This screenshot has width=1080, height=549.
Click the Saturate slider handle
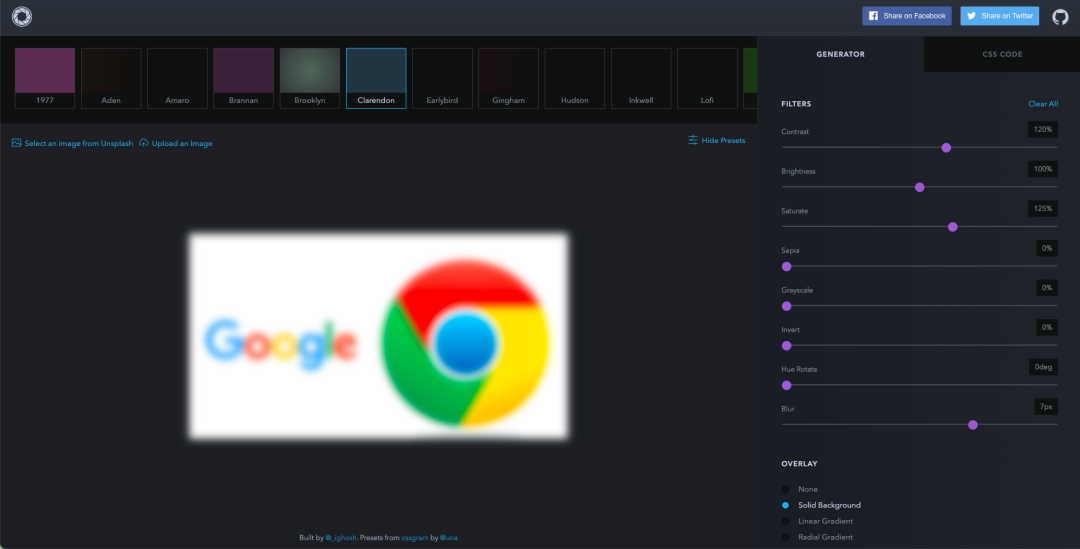pos(953,227)
